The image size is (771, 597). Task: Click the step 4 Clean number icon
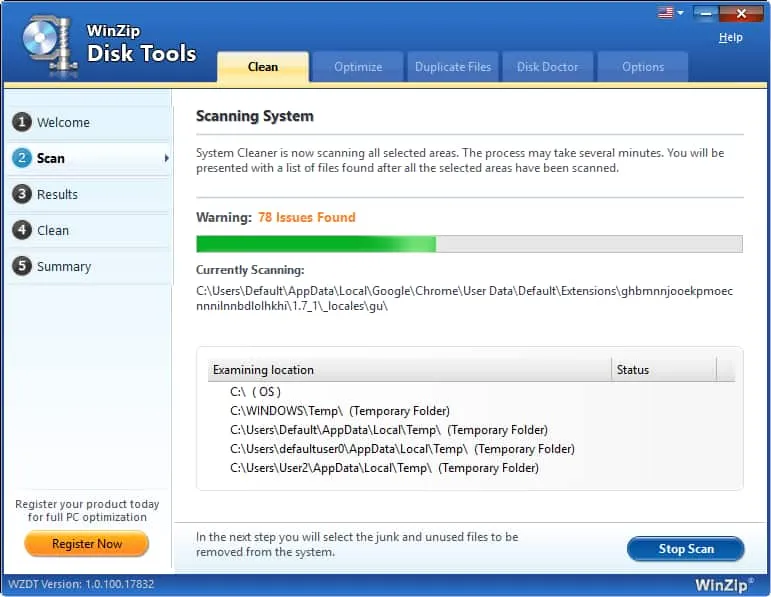point(22,230)
